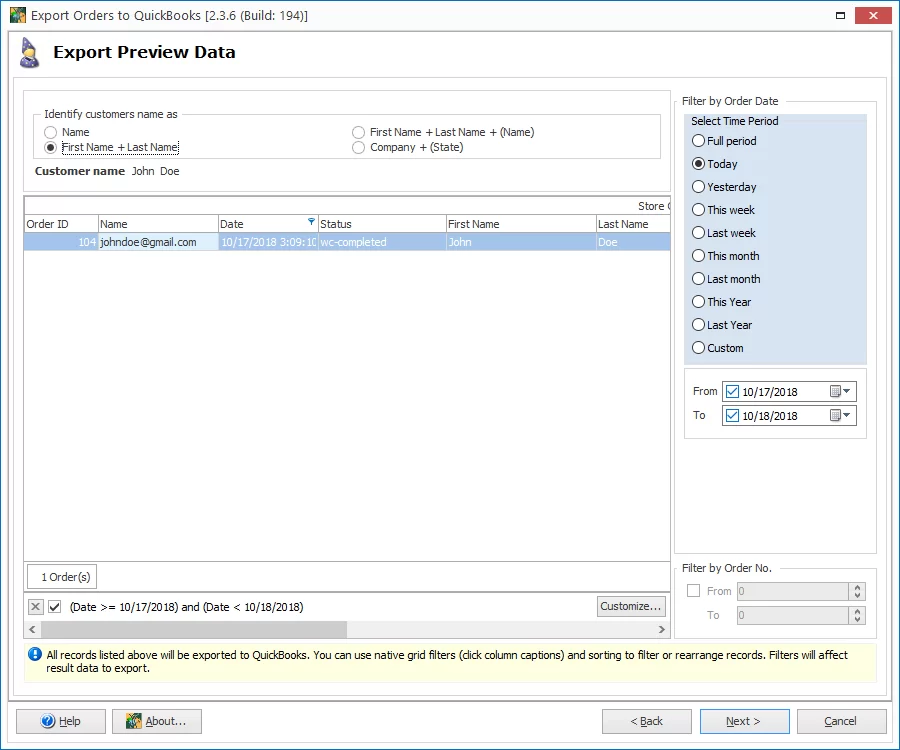Screen dimensions: 900x750
Task: Select the Custom time period option
Action: [699, 348]
